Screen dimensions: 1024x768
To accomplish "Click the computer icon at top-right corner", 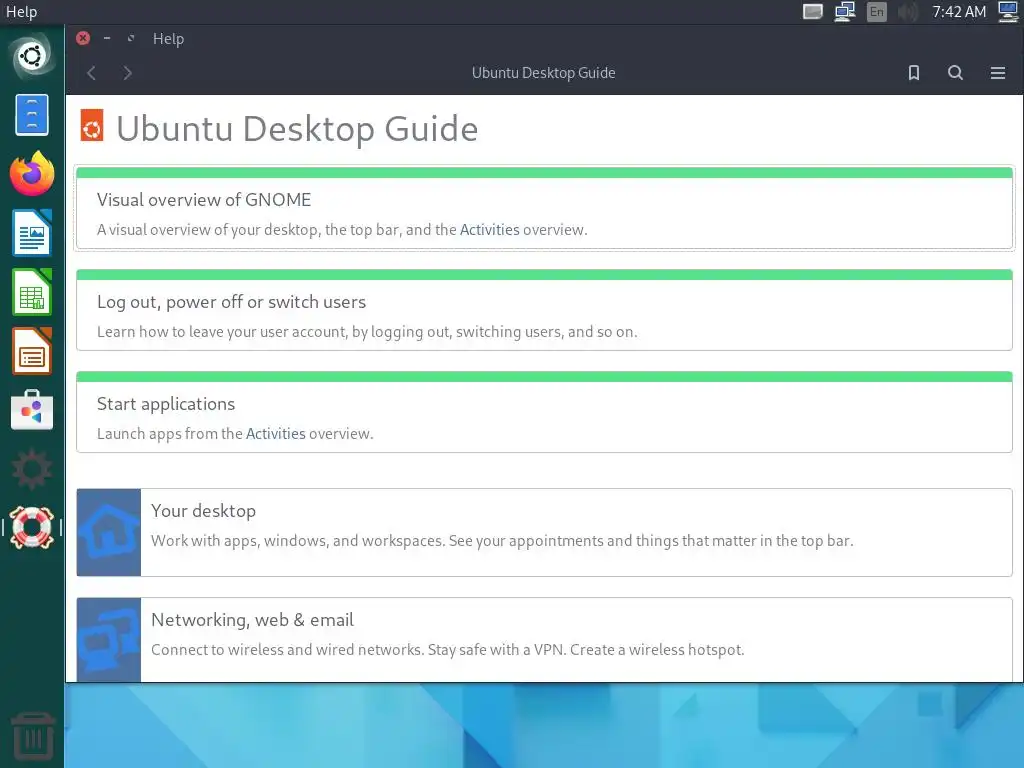I will (1009, 12).
